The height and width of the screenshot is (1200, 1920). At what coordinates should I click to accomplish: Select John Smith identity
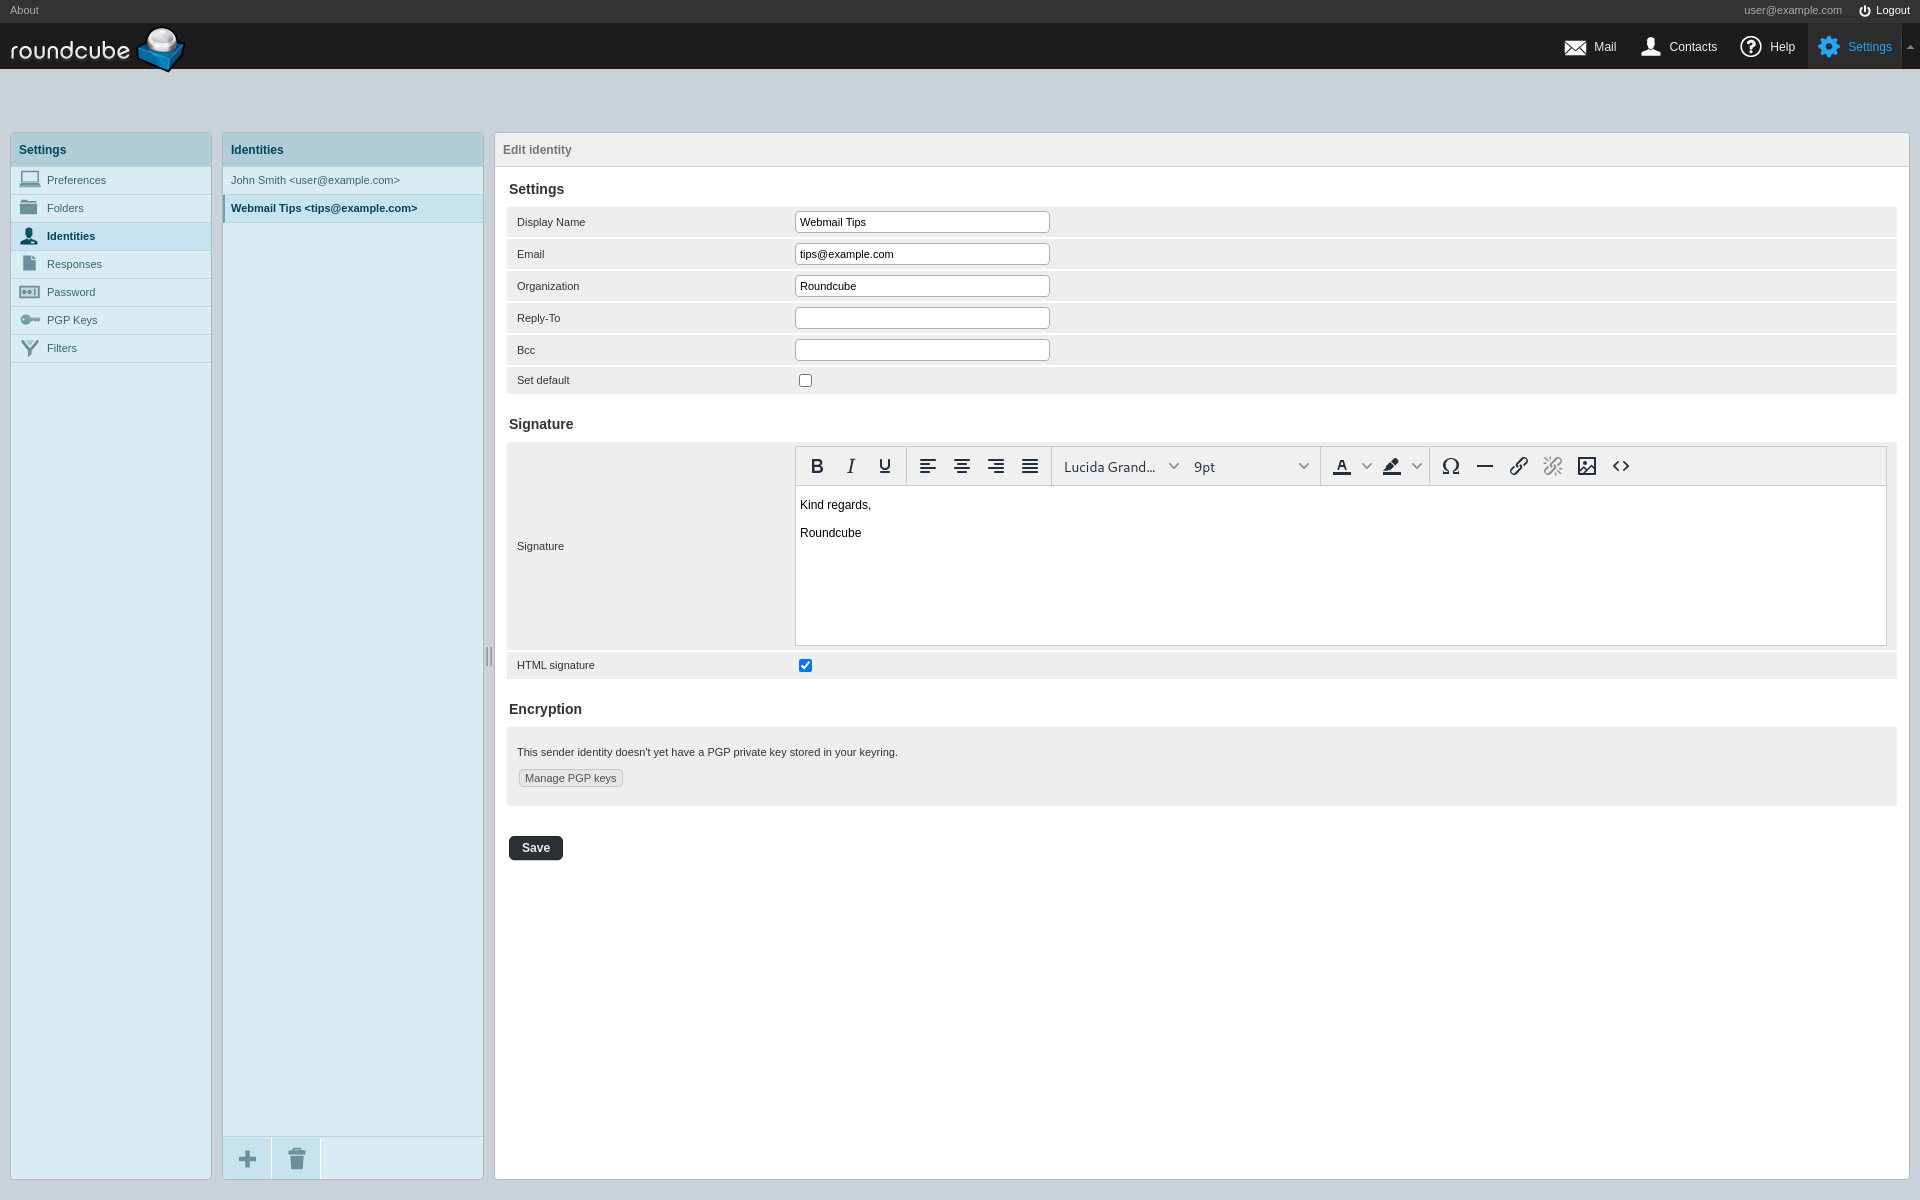click(x=353, y=180)
